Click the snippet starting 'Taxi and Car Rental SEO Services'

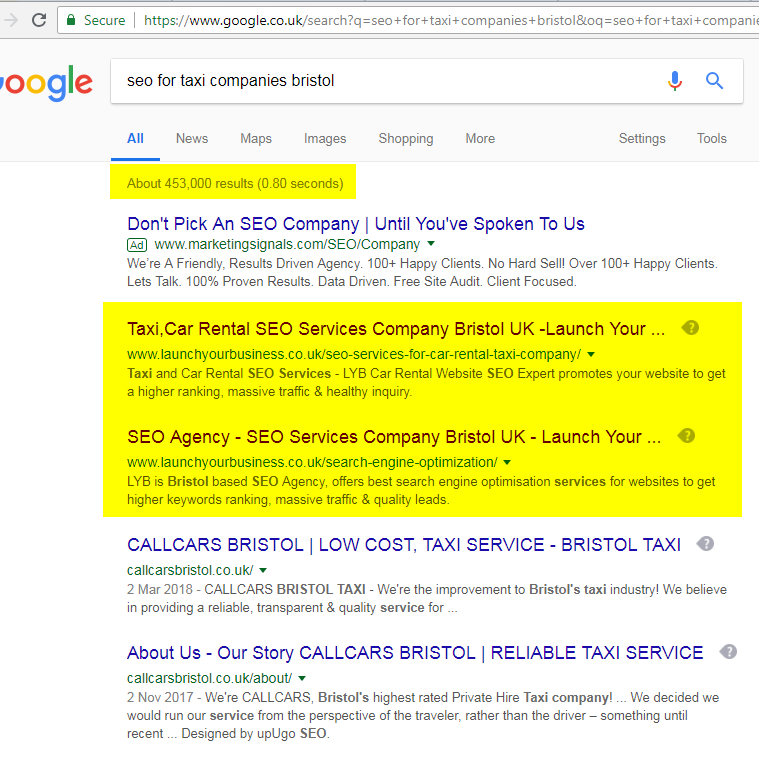click(426, 382)
